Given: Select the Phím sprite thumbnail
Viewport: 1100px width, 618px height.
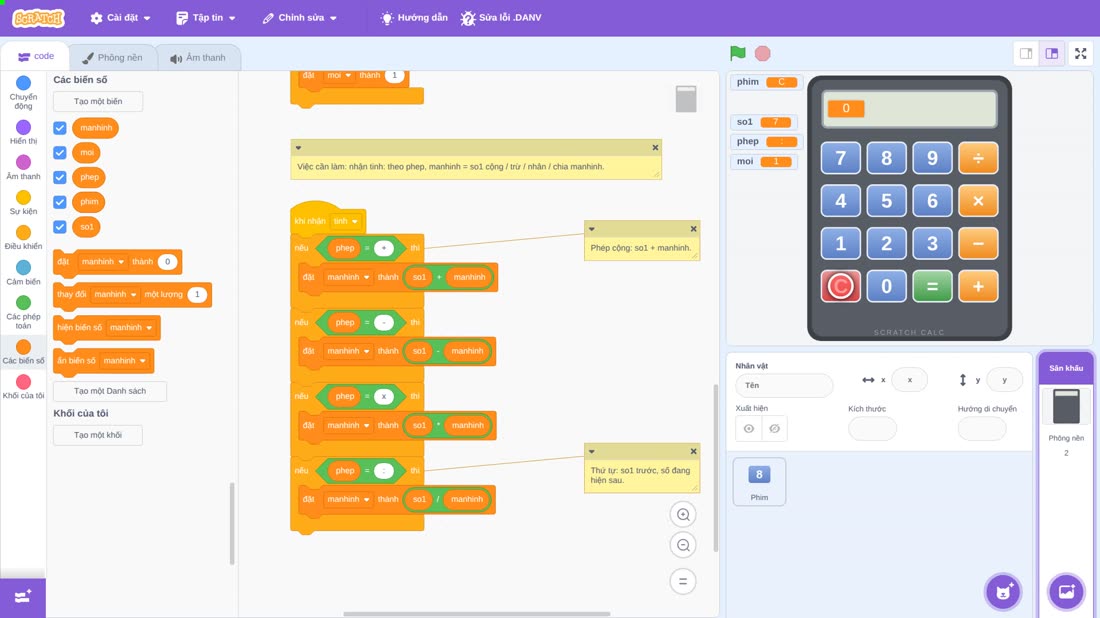Looking at the screenshot, I should pos(759,482).
